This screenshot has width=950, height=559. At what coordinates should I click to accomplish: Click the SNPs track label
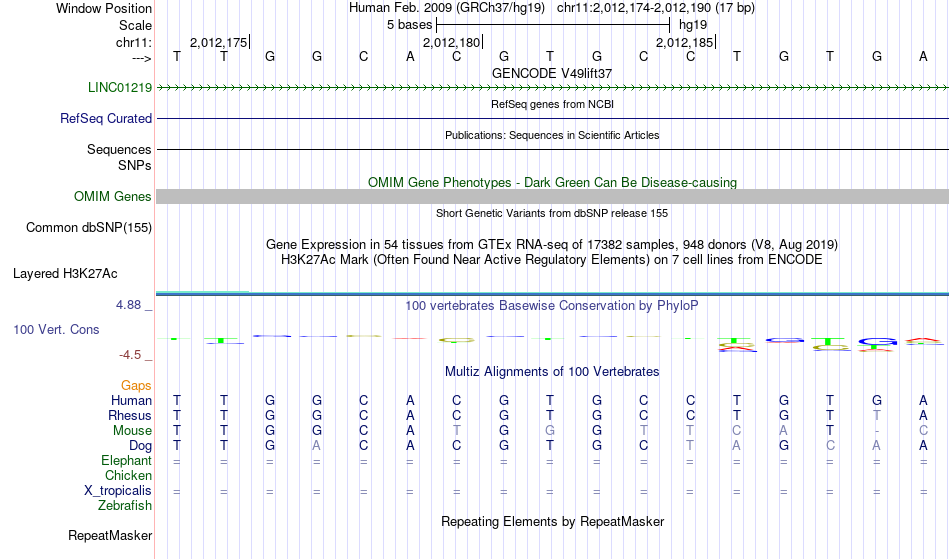tap(135, 165)
